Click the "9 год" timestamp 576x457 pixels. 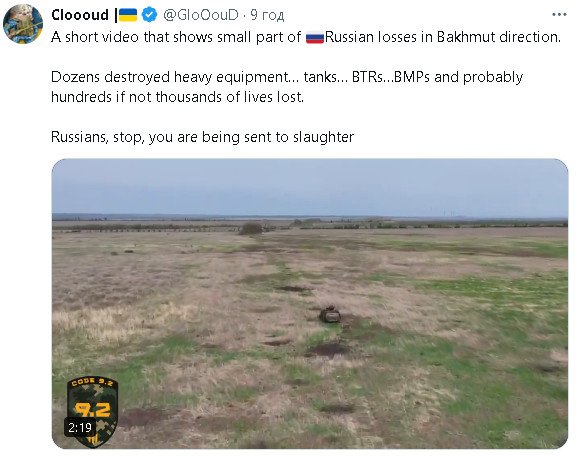pos(267,15)
